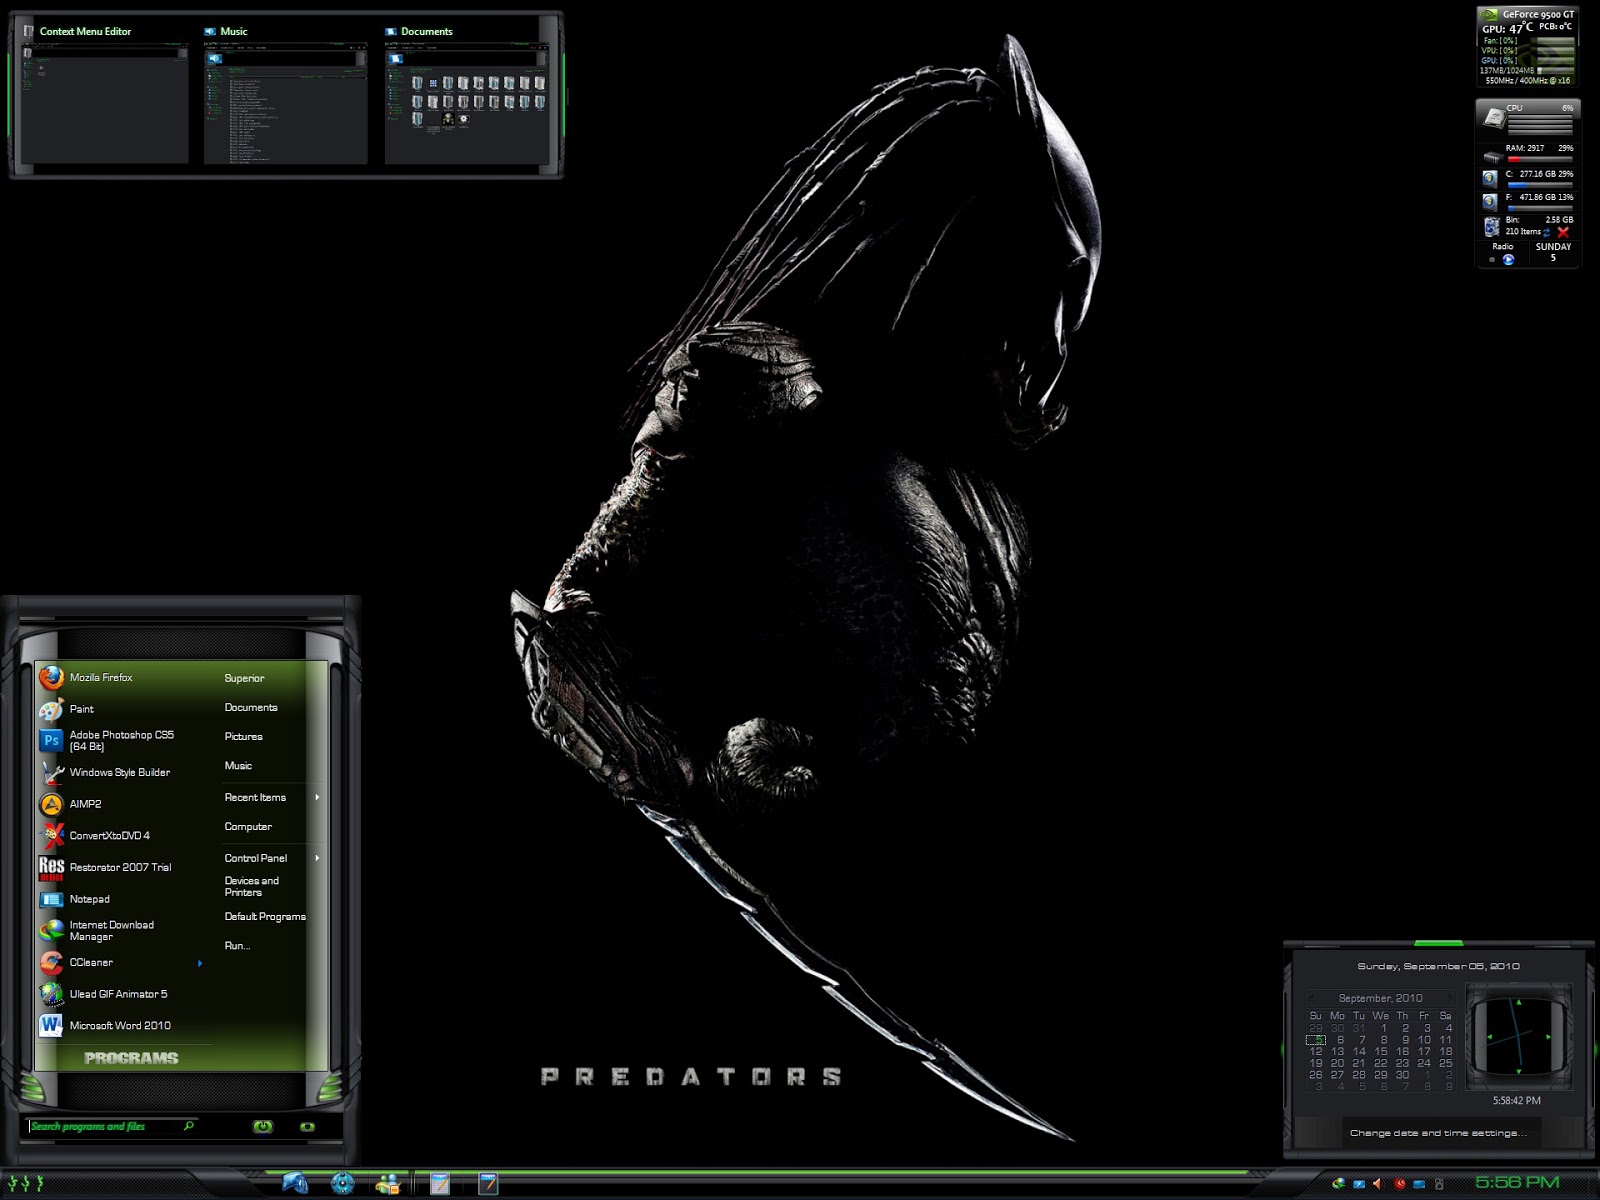
Task: Click the Search programs and files field
Action: pos(110,1126)
